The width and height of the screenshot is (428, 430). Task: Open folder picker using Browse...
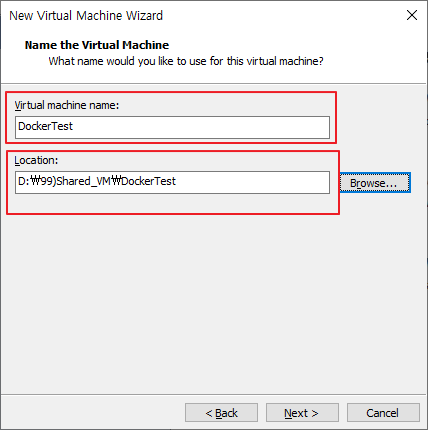pos(375,183)
